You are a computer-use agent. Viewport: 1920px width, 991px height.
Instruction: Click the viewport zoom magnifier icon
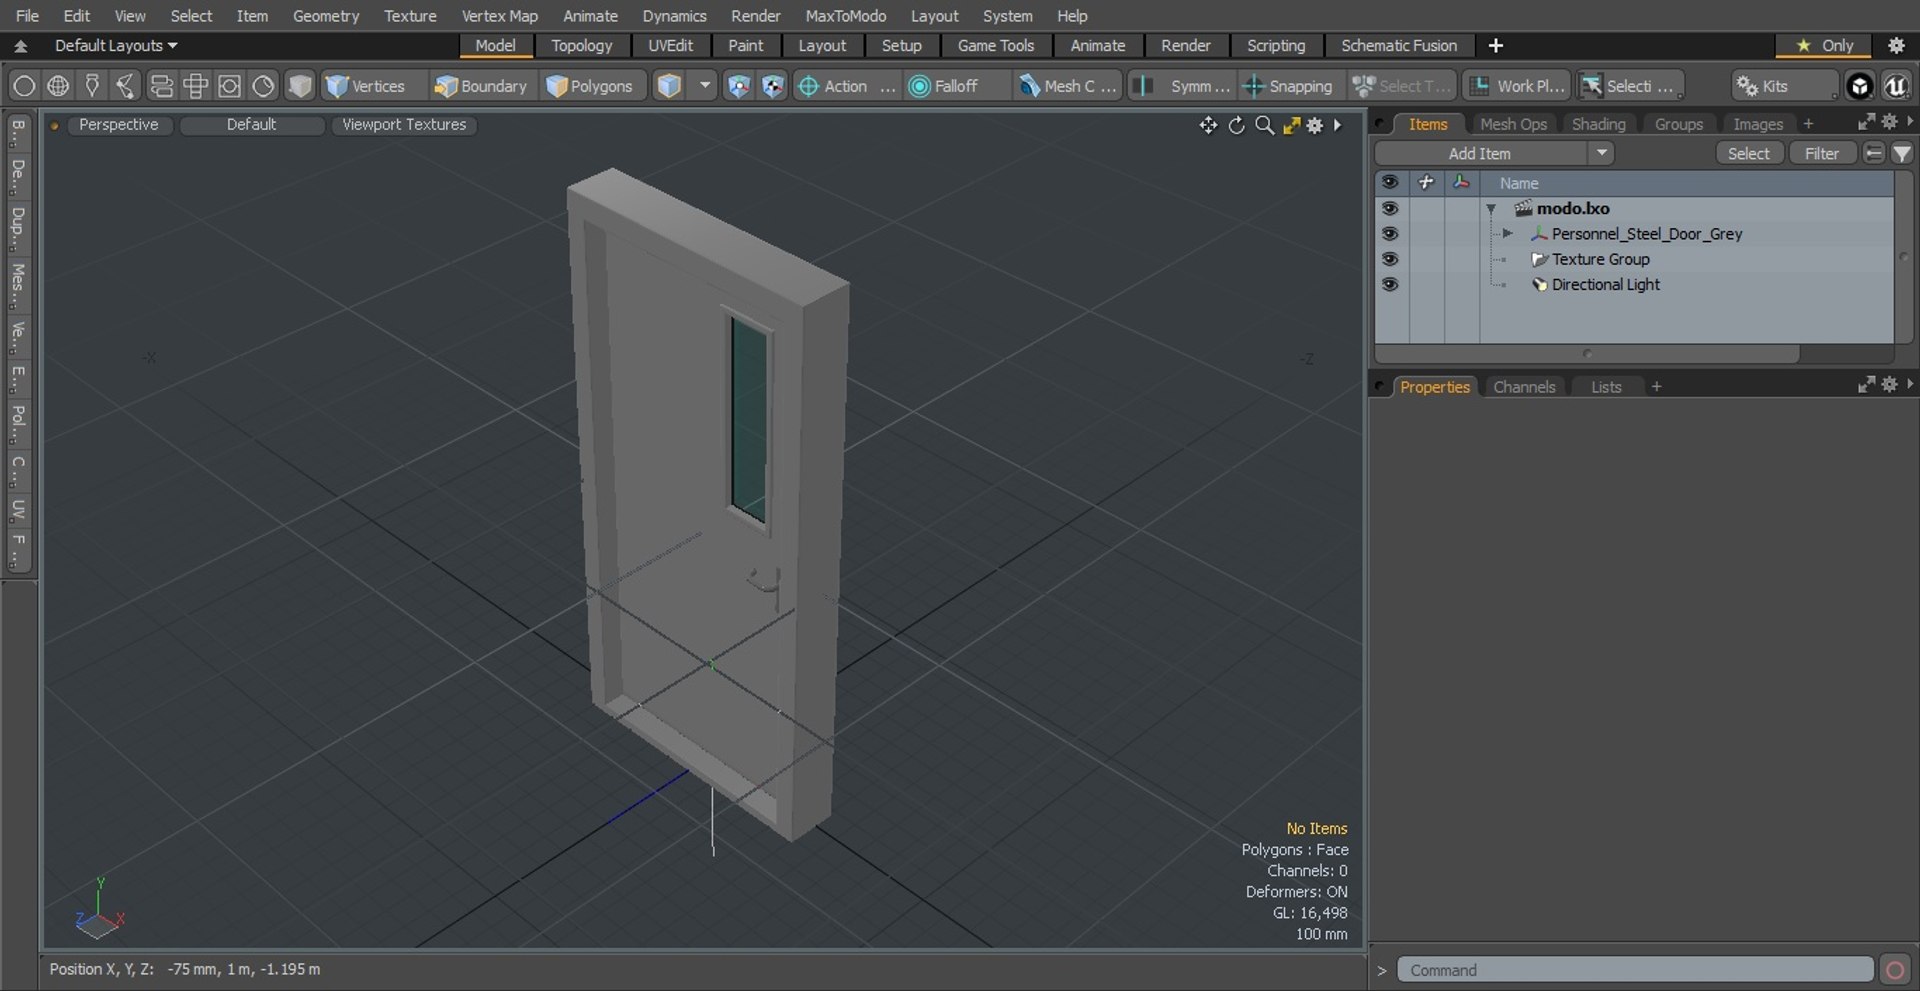pos(1264,125)
